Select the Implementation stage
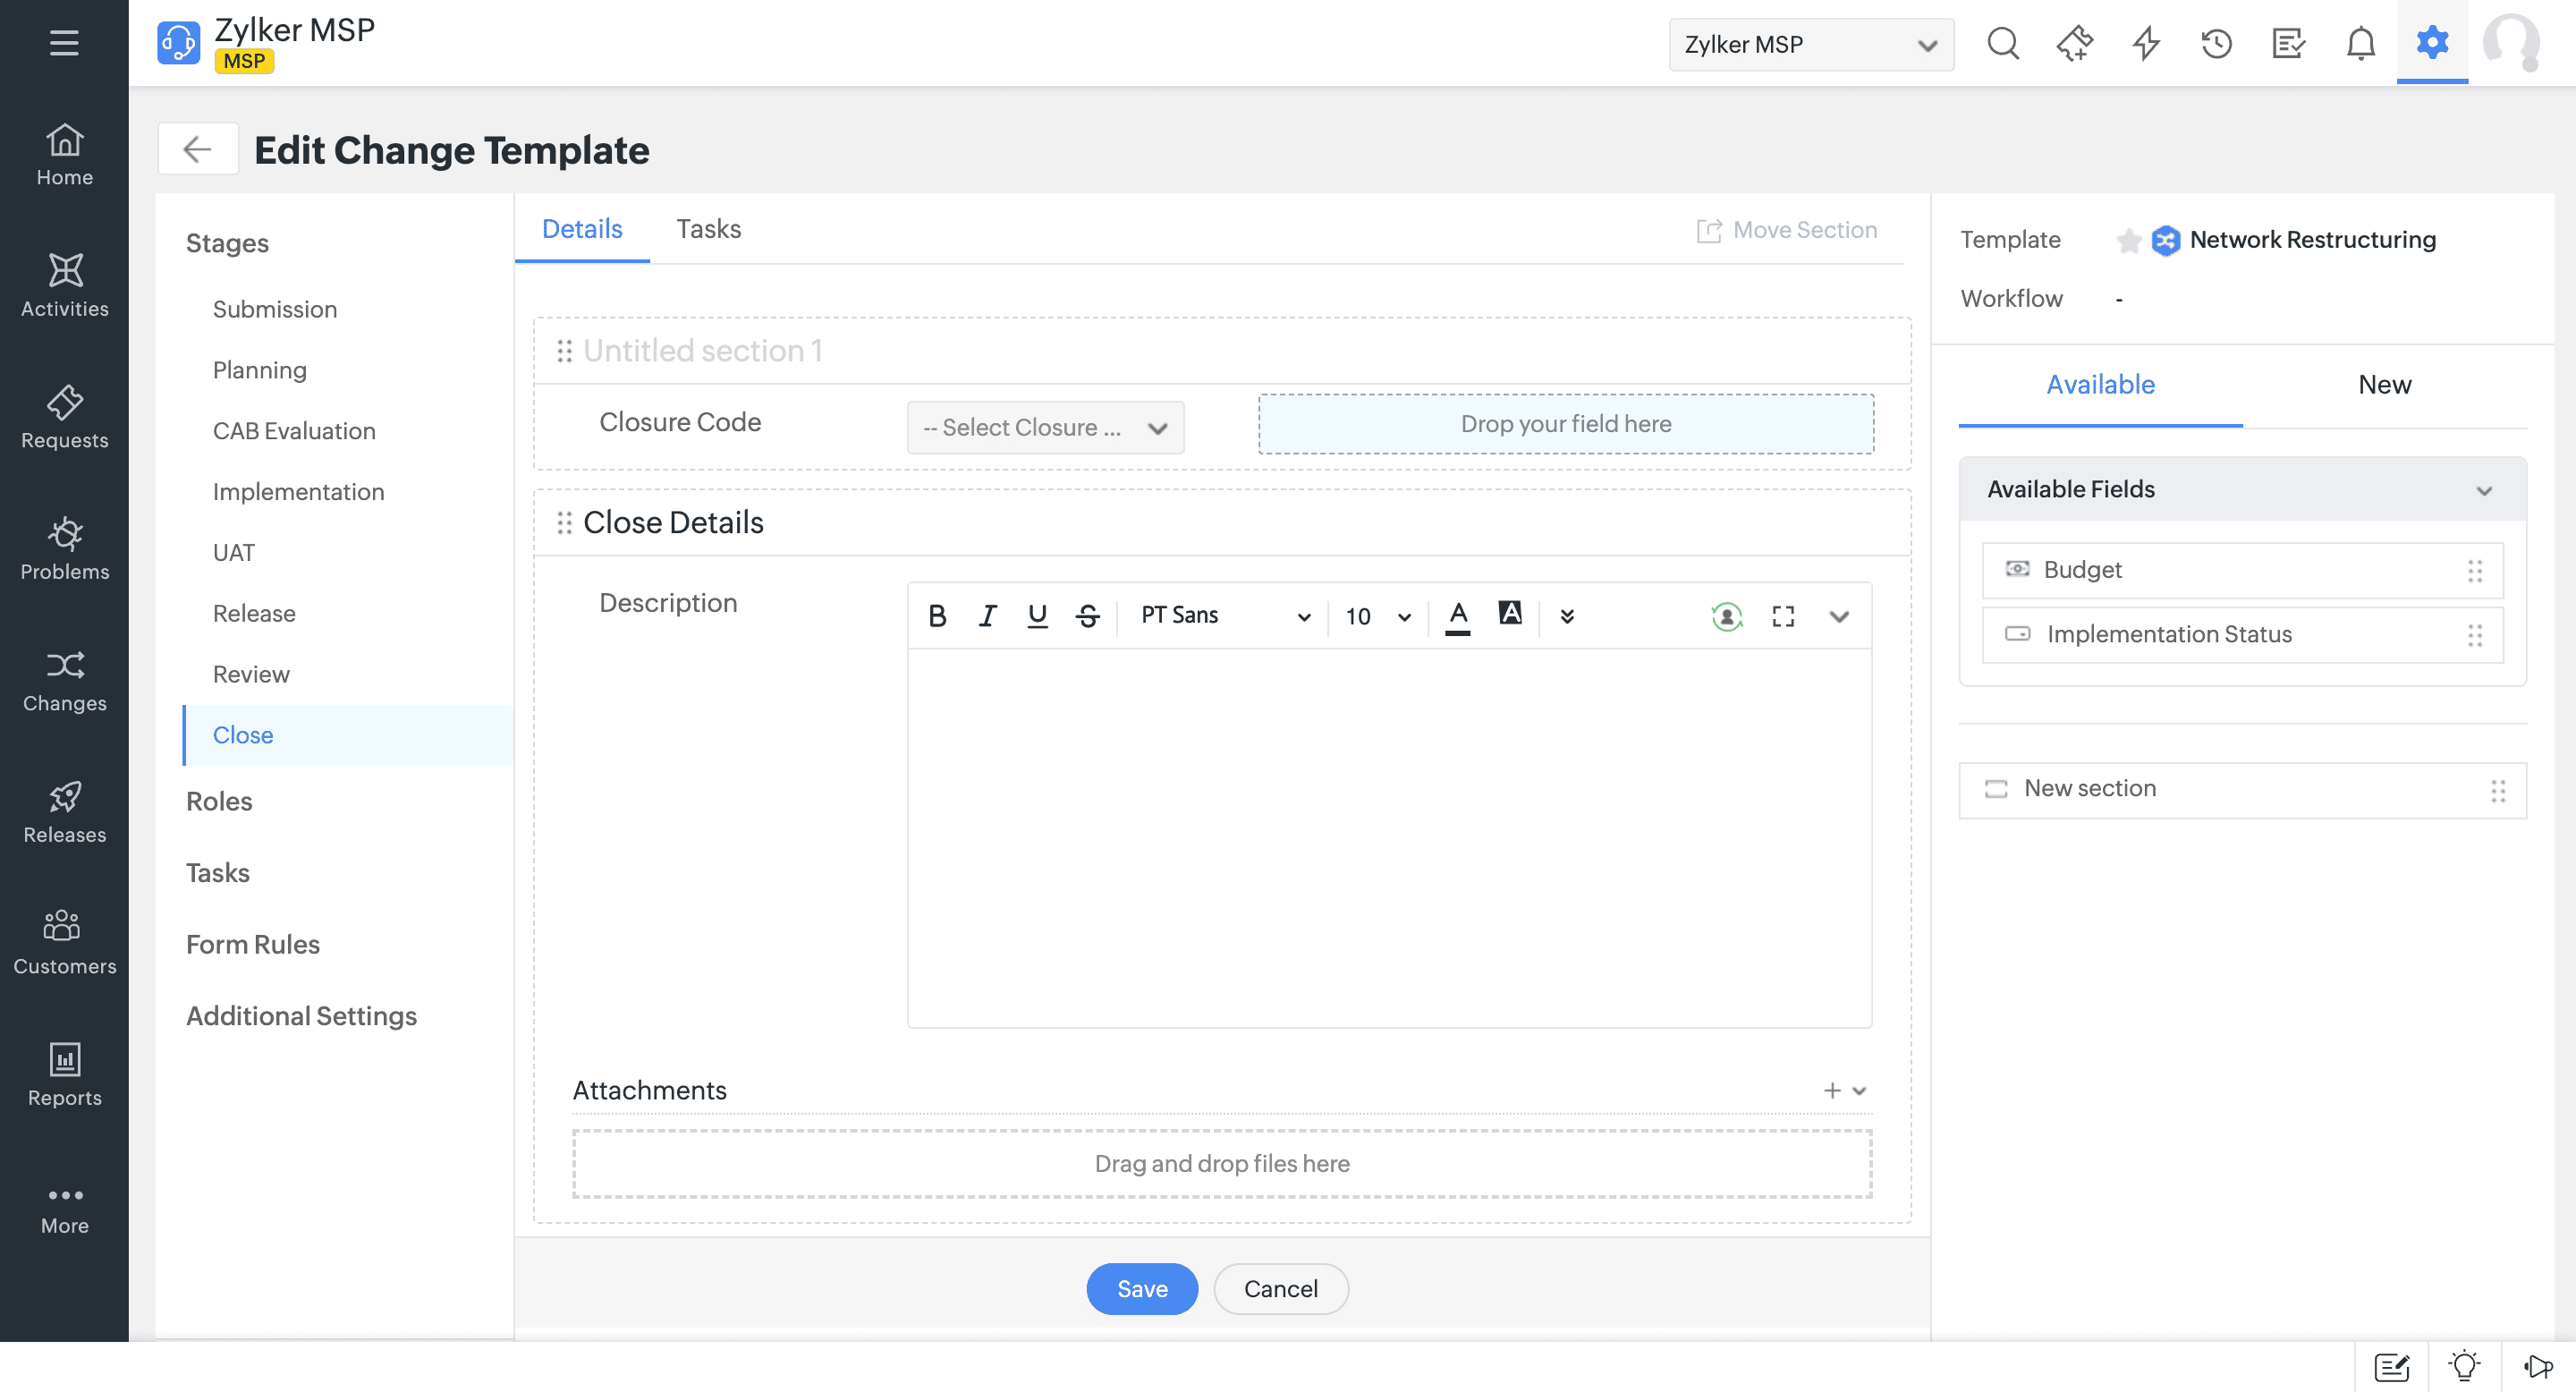The height and width of the screenshot is (1392, 2576). coord(298,492)
